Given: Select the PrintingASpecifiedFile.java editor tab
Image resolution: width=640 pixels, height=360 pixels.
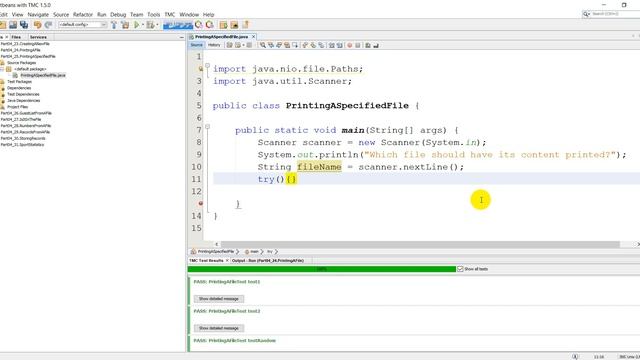Looking at the screenshot, I should pos(221,37).
